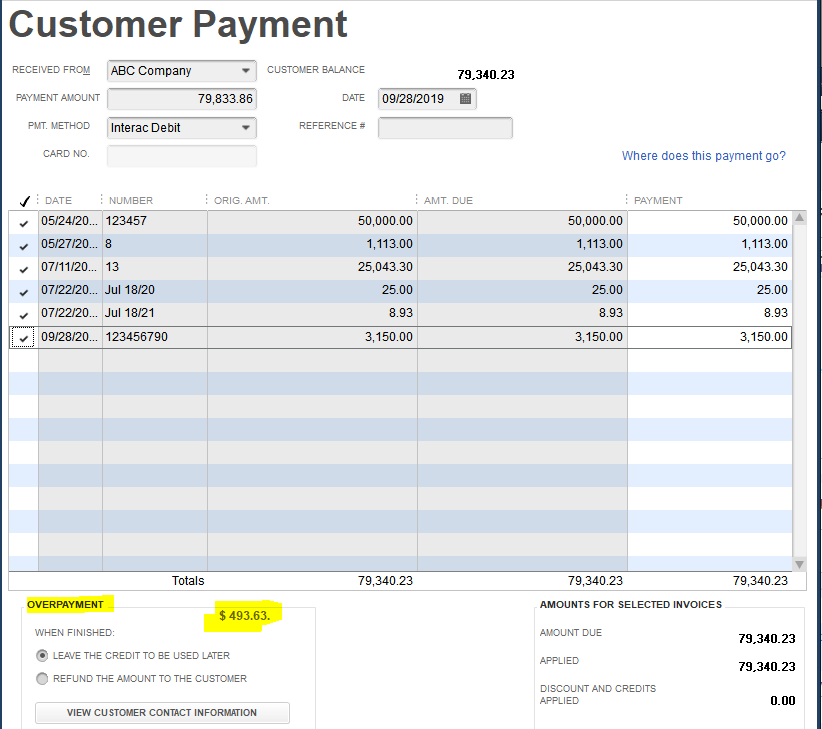Open the calendar picker beside the date
This screenshot has width=822, height=729.
pyautogui.click(x=465, y=99)
